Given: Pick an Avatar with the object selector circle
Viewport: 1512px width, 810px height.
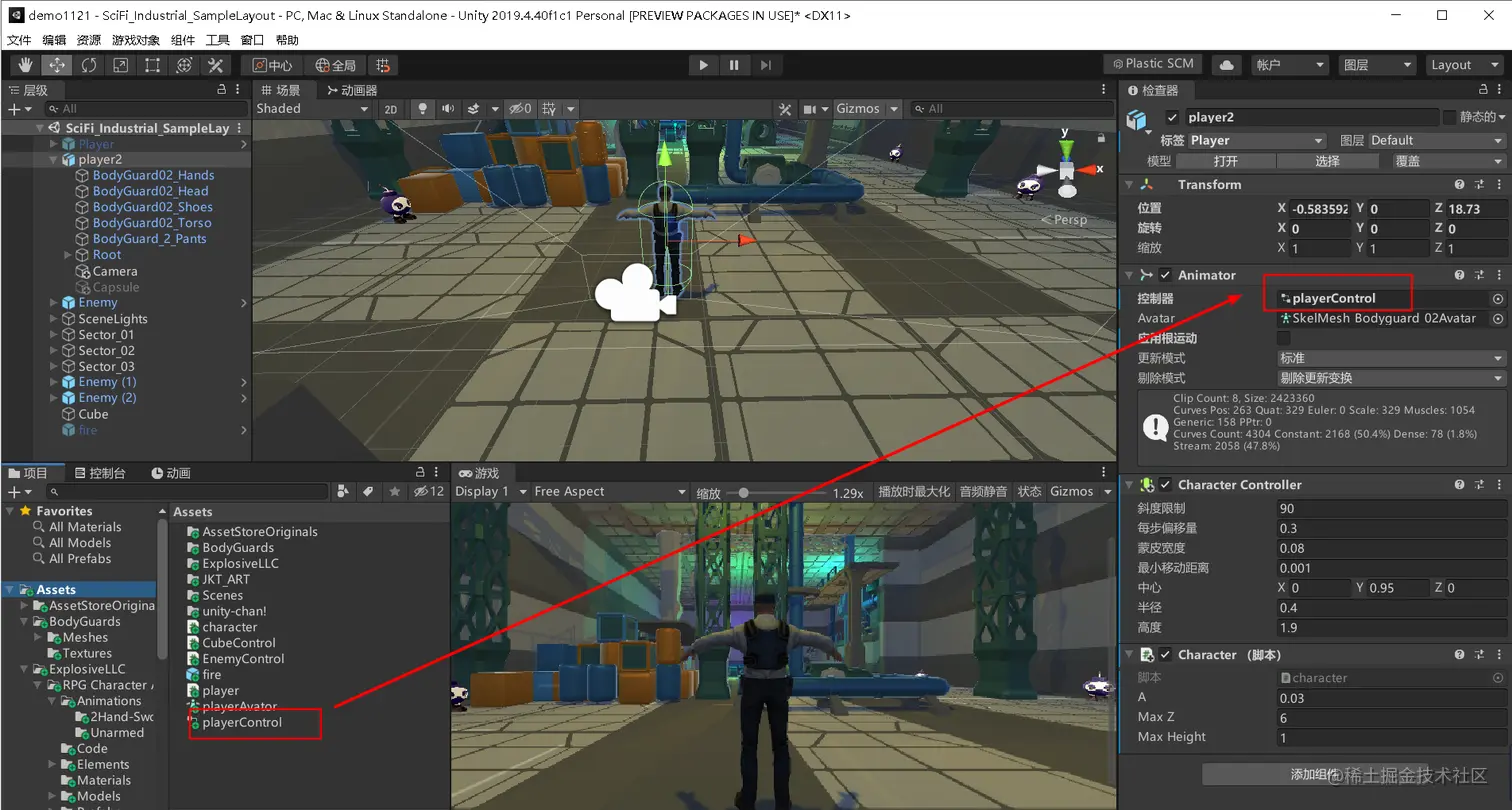Looking at the screenshot, I should point(1498,319).
